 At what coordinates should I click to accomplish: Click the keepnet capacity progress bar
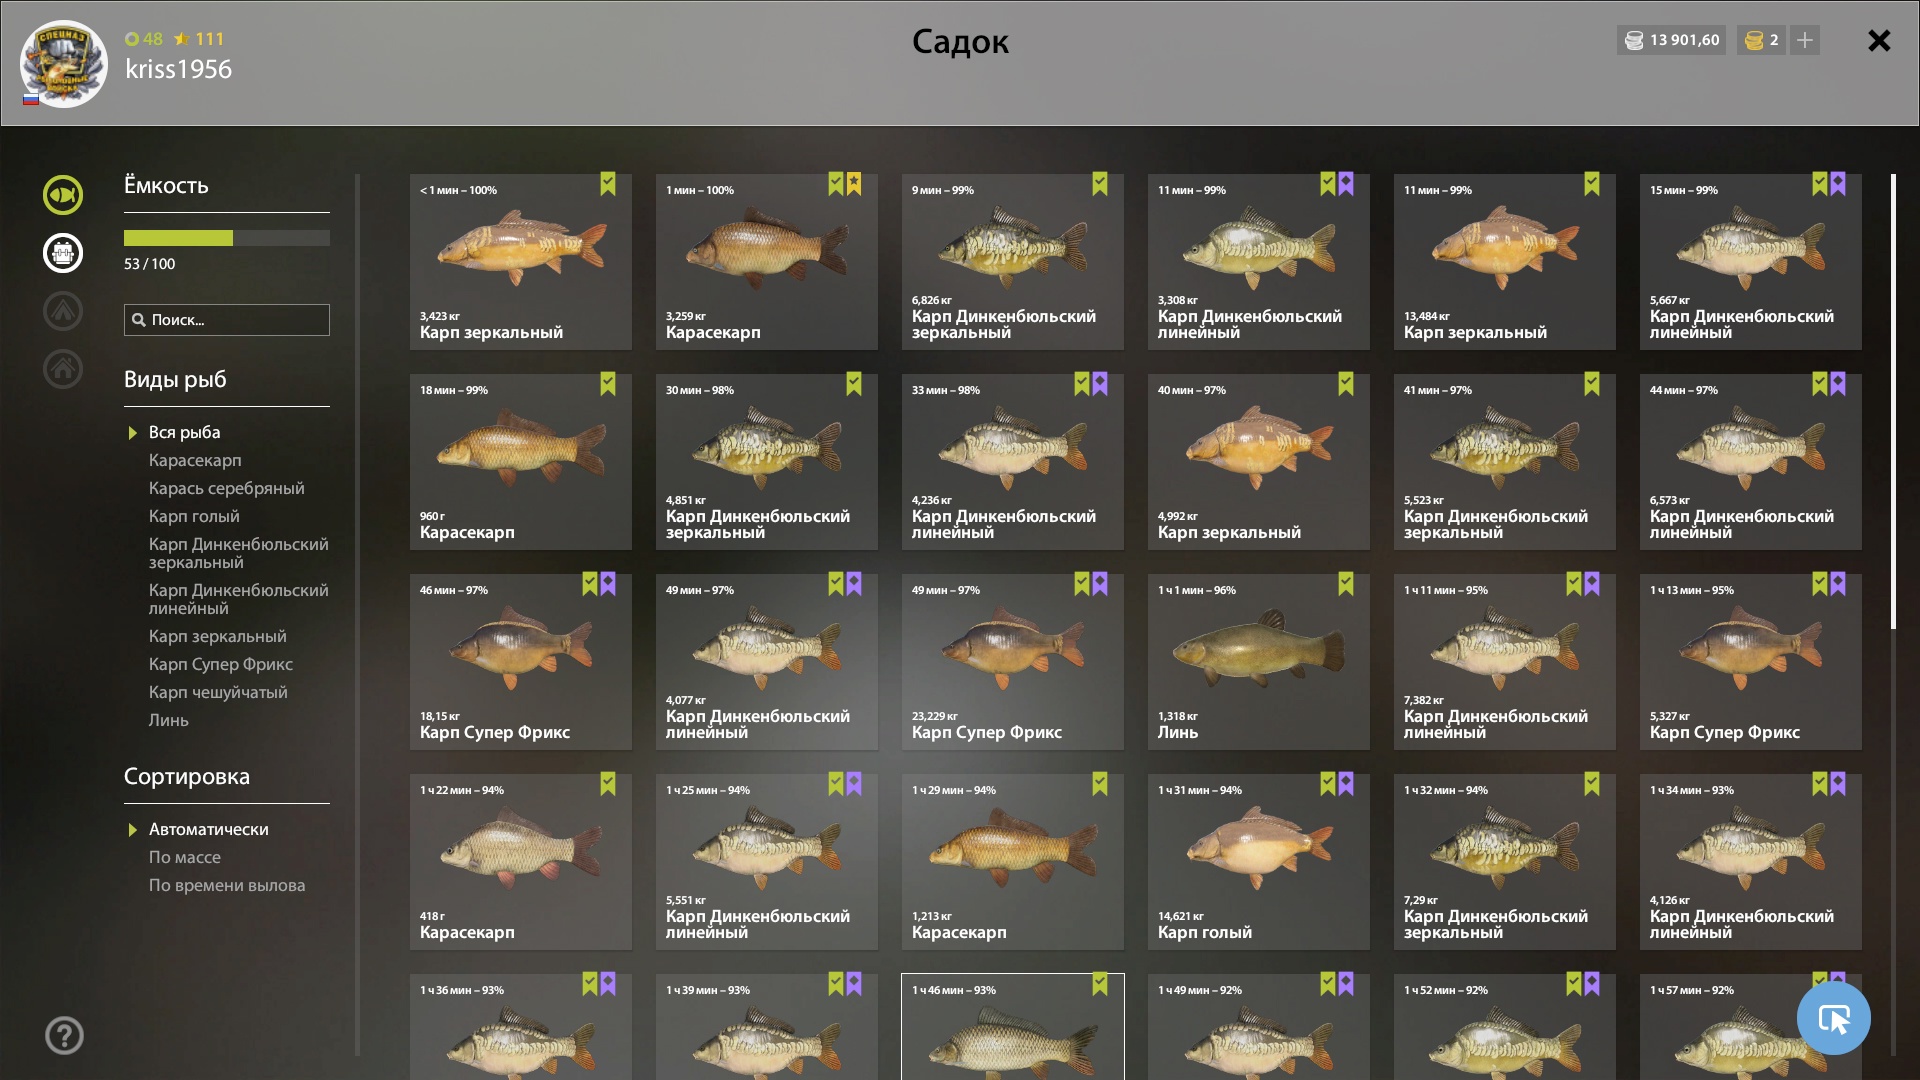pyautogui.click(x=227, y=238)
